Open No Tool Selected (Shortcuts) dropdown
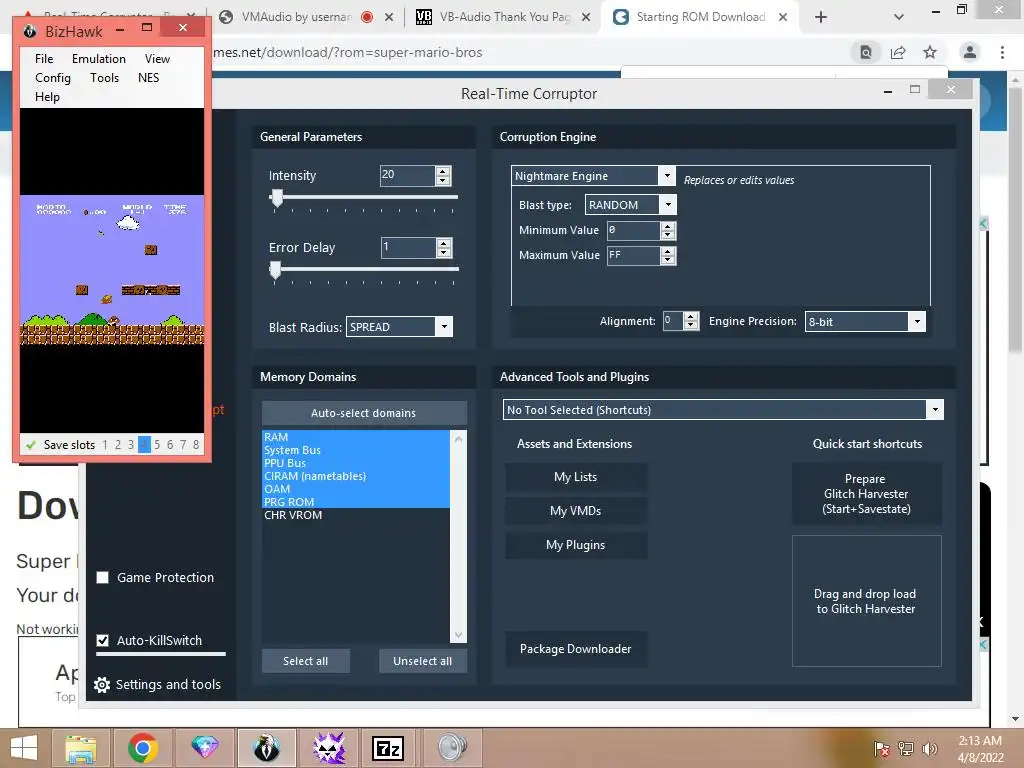1024x768 pixels. click(935, 409)
